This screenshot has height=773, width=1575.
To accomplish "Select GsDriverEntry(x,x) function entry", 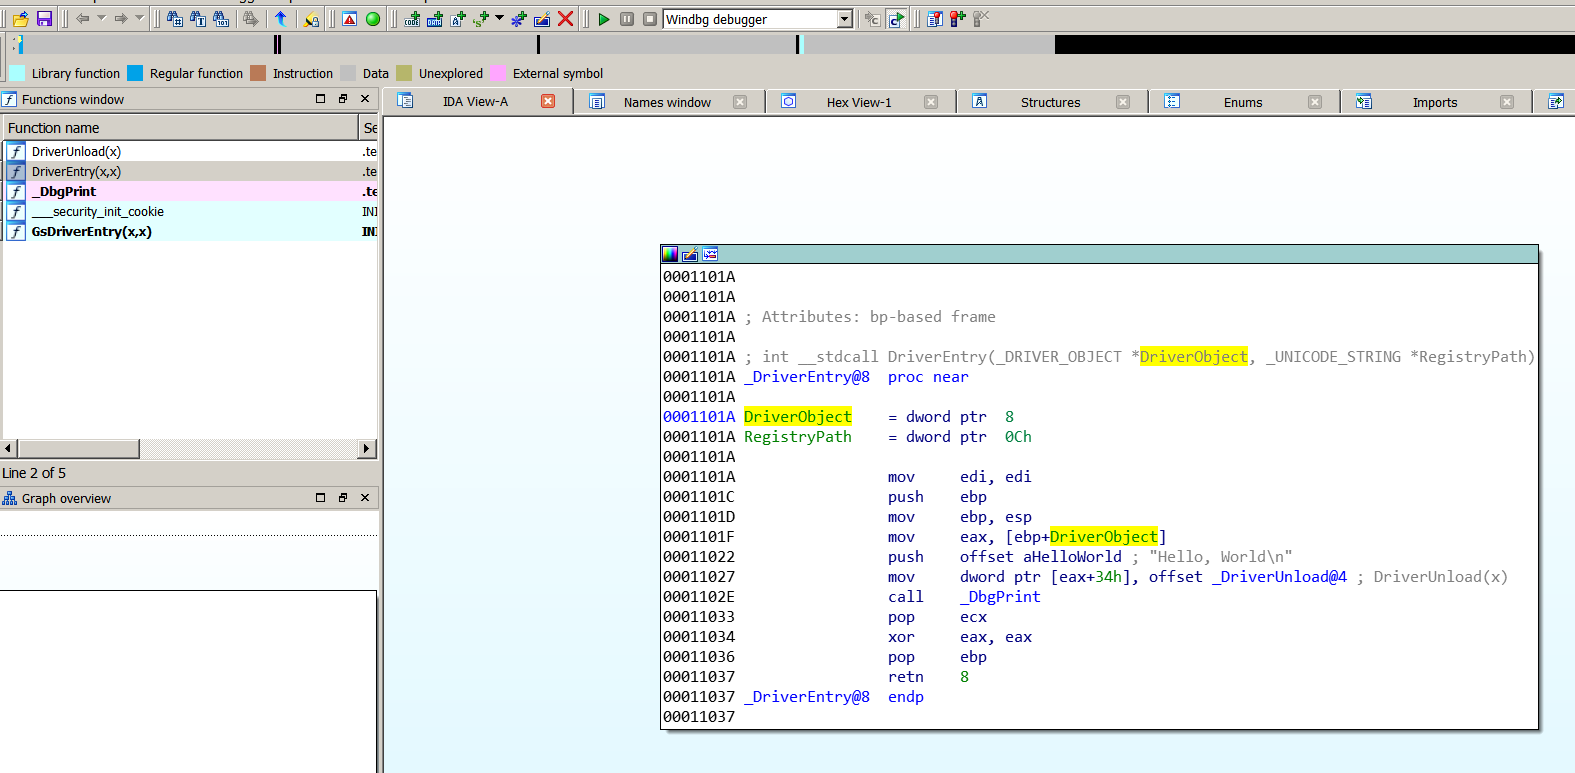I will 91,232.
